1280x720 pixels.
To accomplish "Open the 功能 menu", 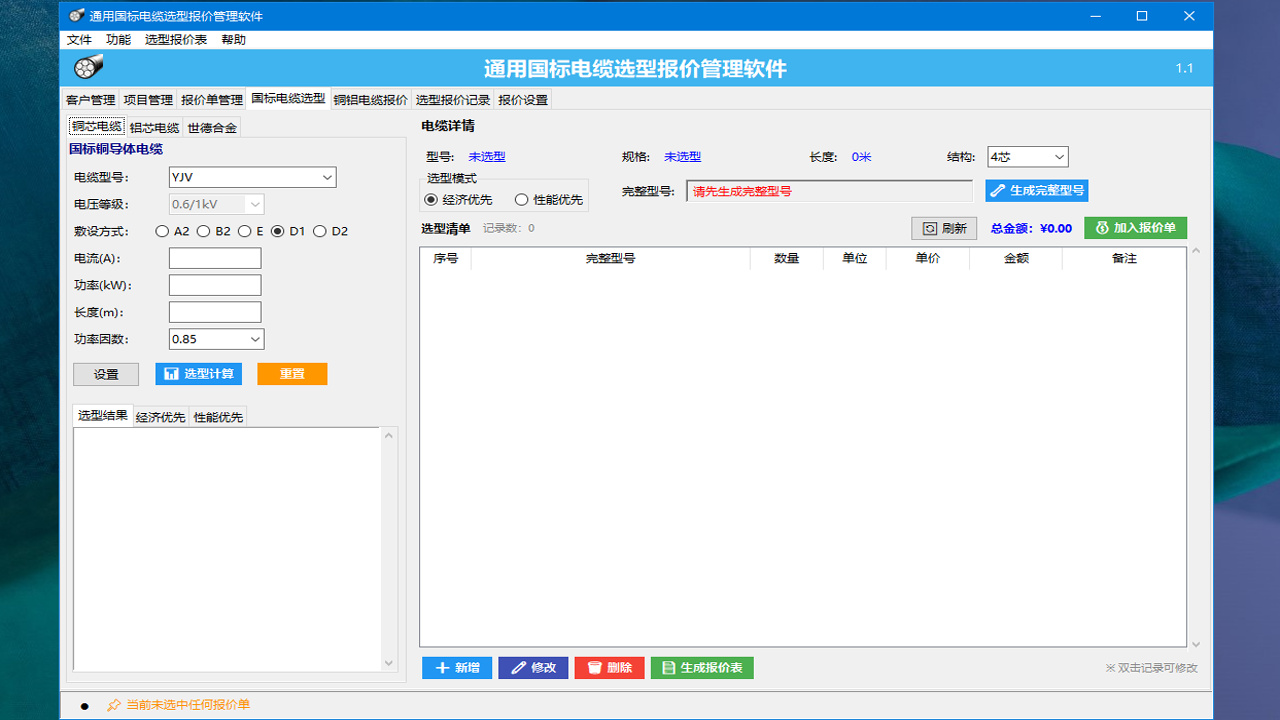I will click(x=118, y=40).
